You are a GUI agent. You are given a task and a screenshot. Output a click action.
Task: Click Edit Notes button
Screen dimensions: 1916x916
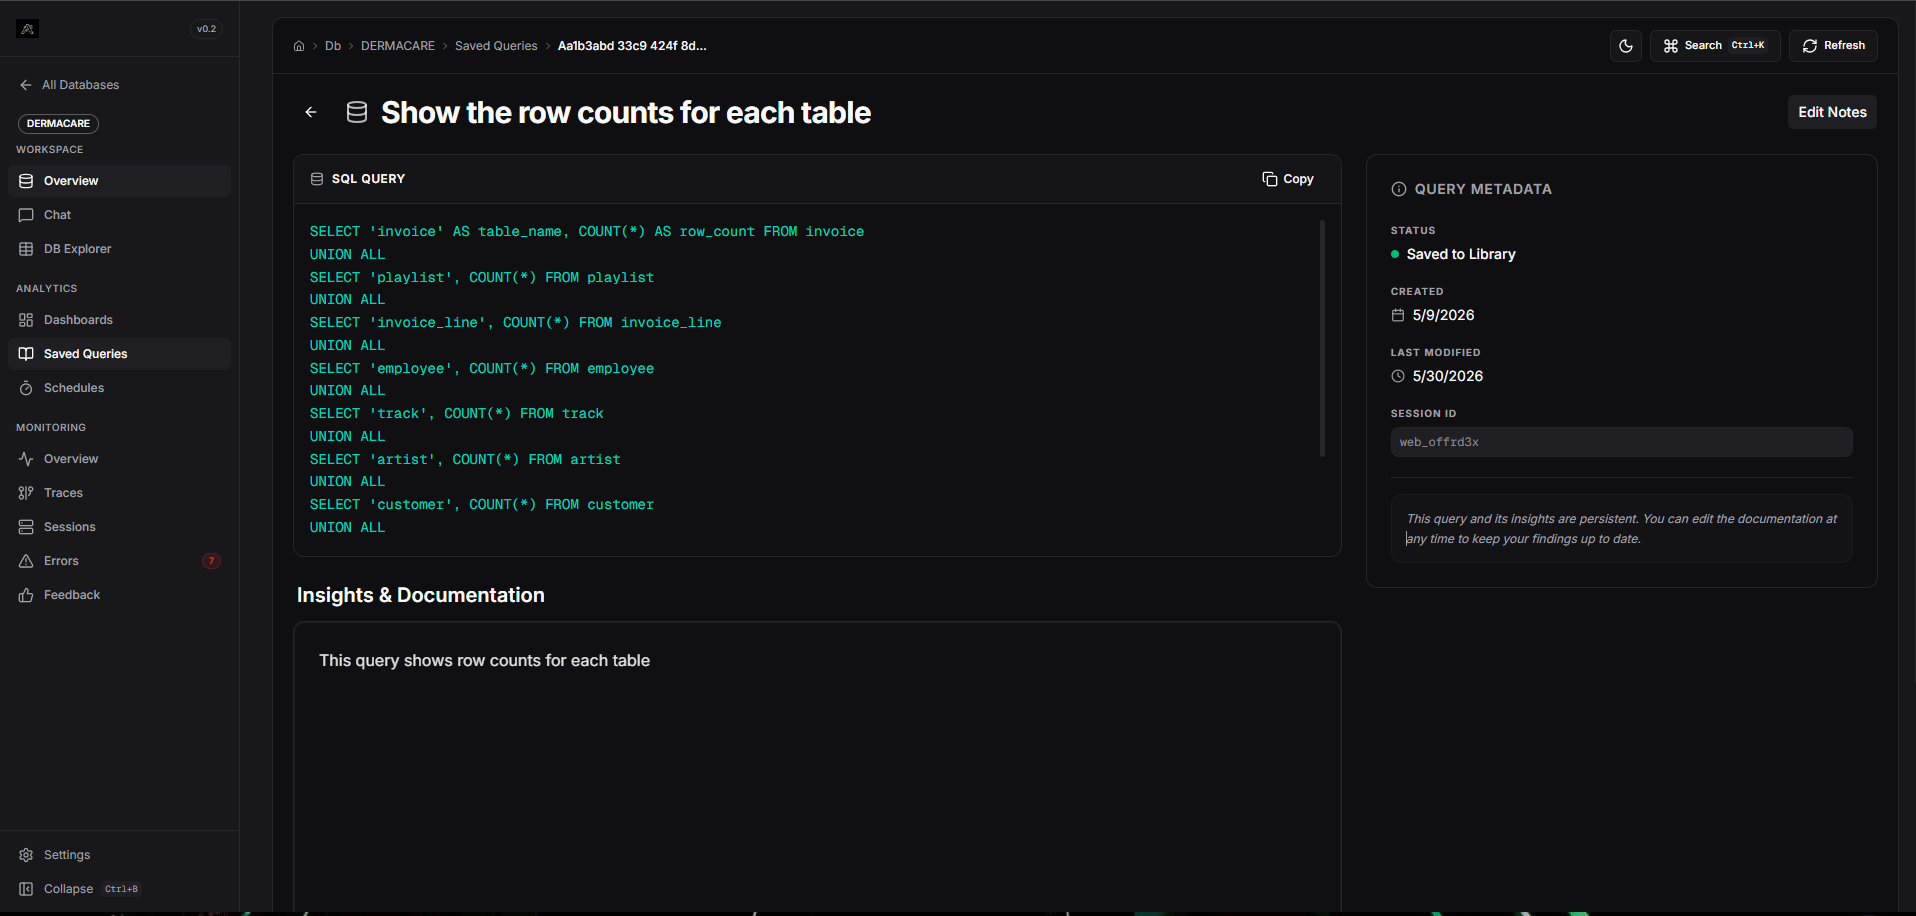tap(1832, 112)
